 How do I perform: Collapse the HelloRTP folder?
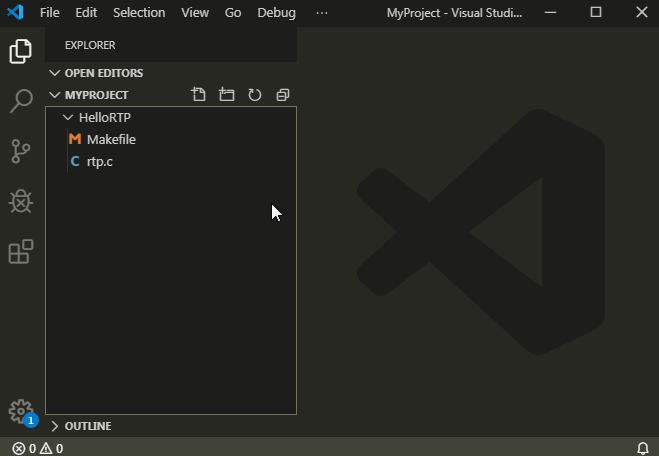(104, 118)
